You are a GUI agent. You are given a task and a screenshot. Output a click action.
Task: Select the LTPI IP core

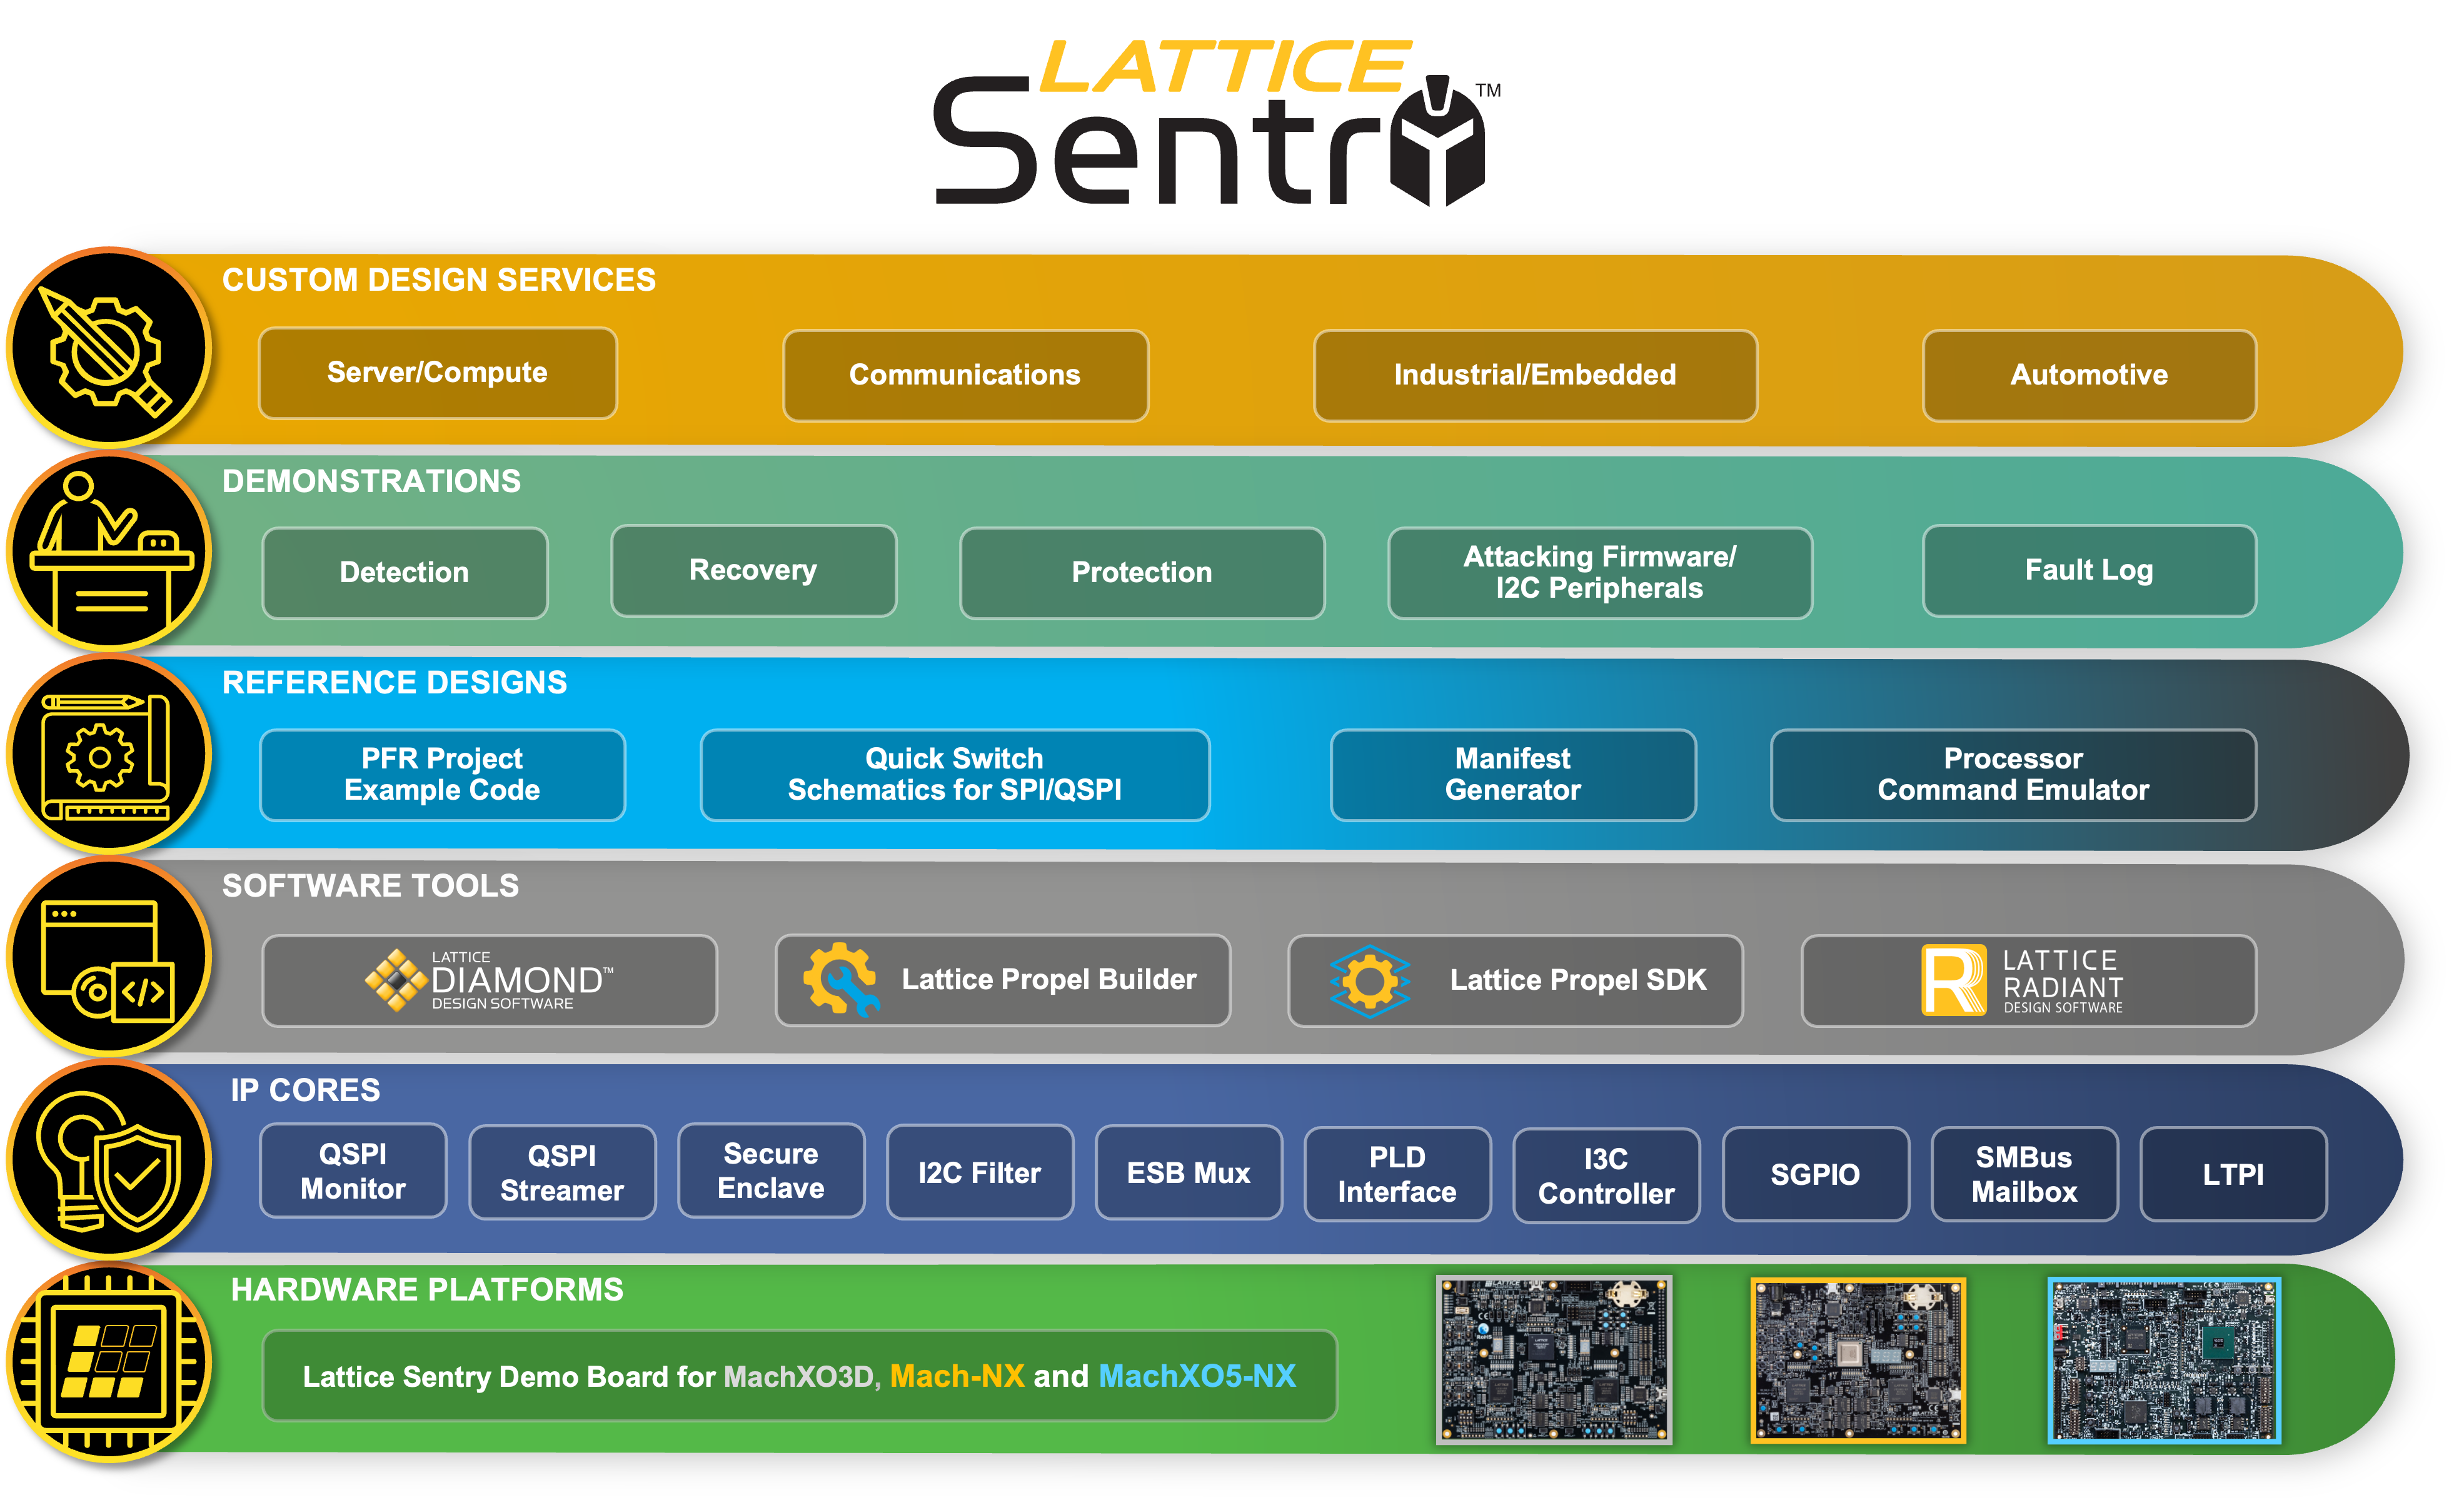click(x=2234, y=1175)
